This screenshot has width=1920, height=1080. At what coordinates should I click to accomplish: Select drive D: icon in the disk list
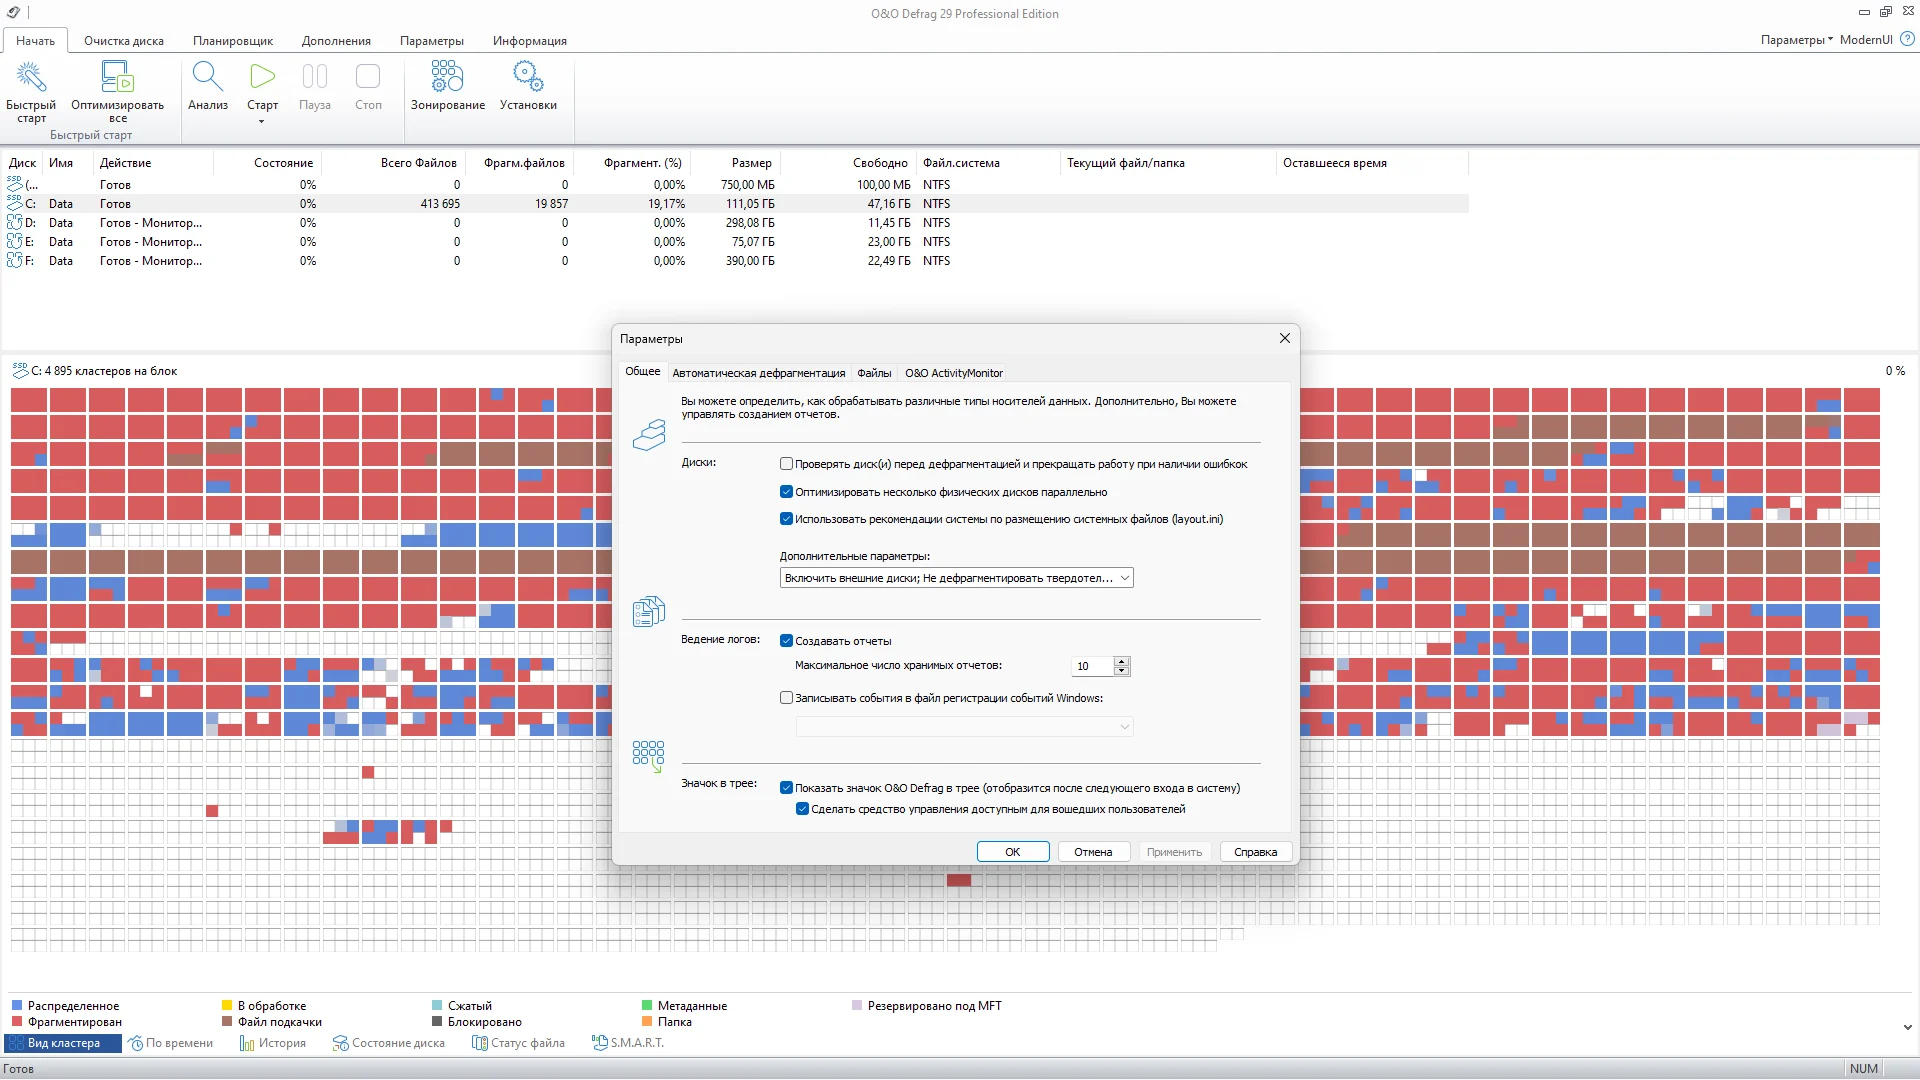coord(15,222)
